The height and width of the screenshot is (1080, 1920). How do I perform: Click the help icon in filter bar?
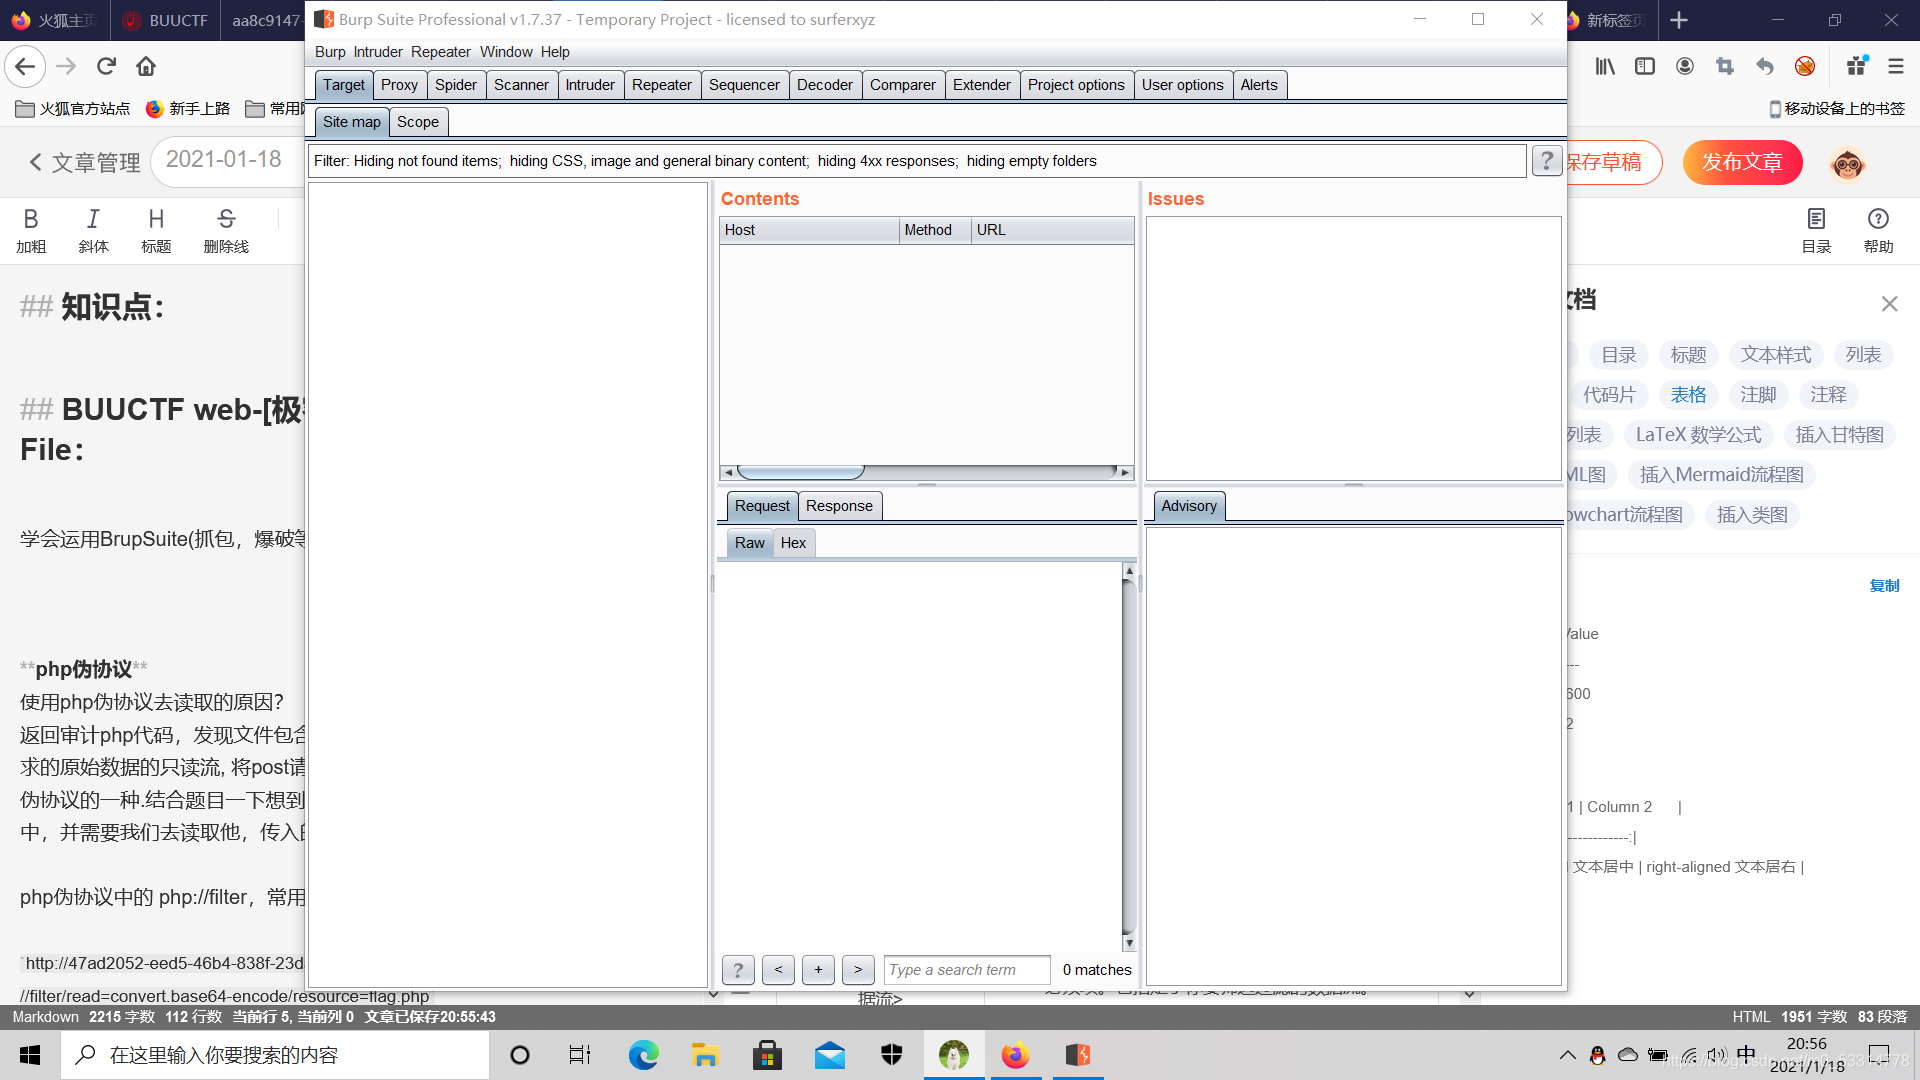click(1547, 160)
